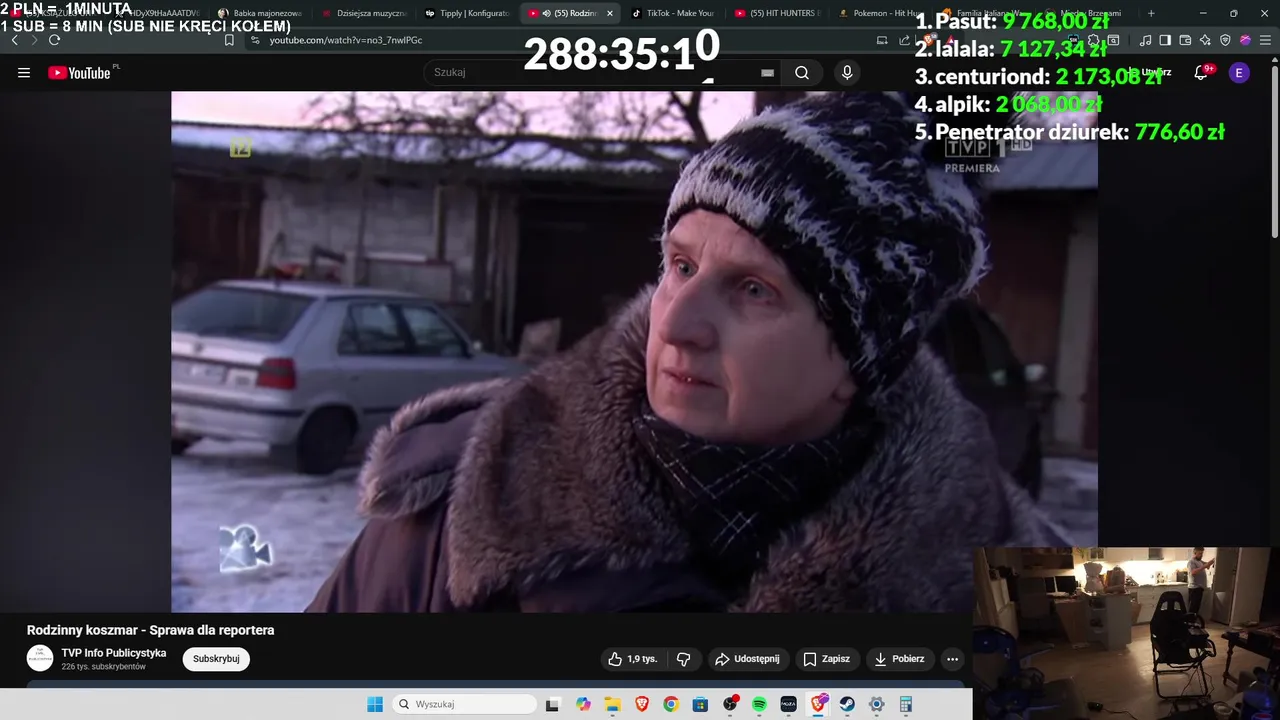
Task: Click the YouTube search magnifier button
Action: point(802,72)
